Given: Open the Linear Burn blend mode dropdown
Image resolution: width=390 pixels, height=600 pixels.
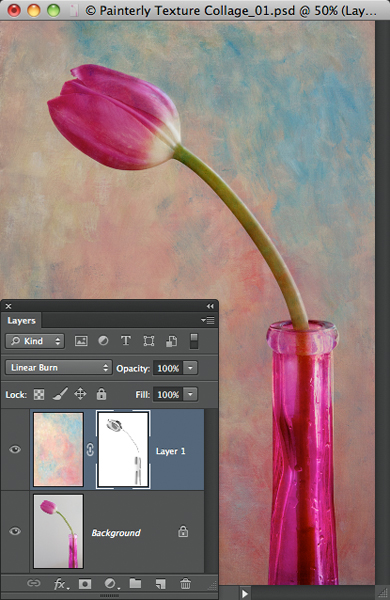Looking at the screenshot, I should point(59,367).
